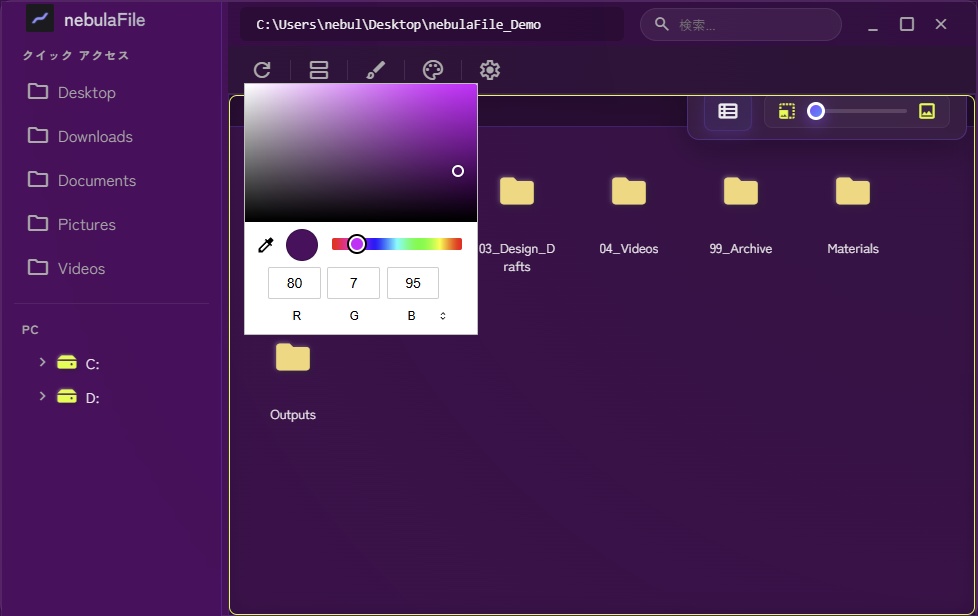Click the large thumbnail size icon
Image resolution: width=978 pixels, height=616 pixels.
pos(927,111)
